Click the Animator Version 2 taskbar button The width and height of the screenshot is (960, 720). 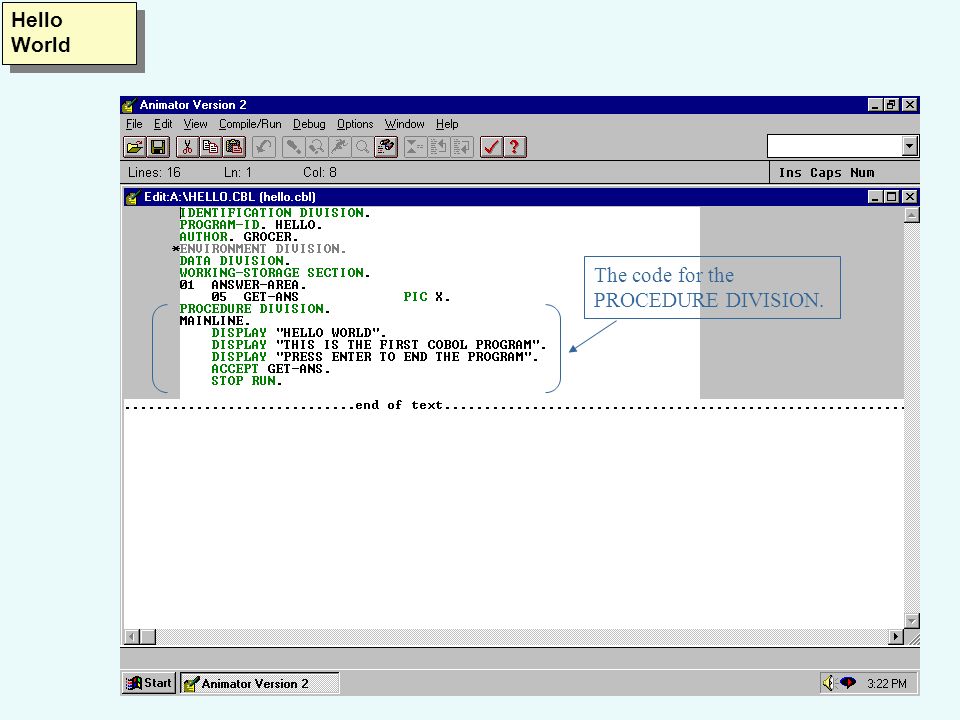(260, 683)
